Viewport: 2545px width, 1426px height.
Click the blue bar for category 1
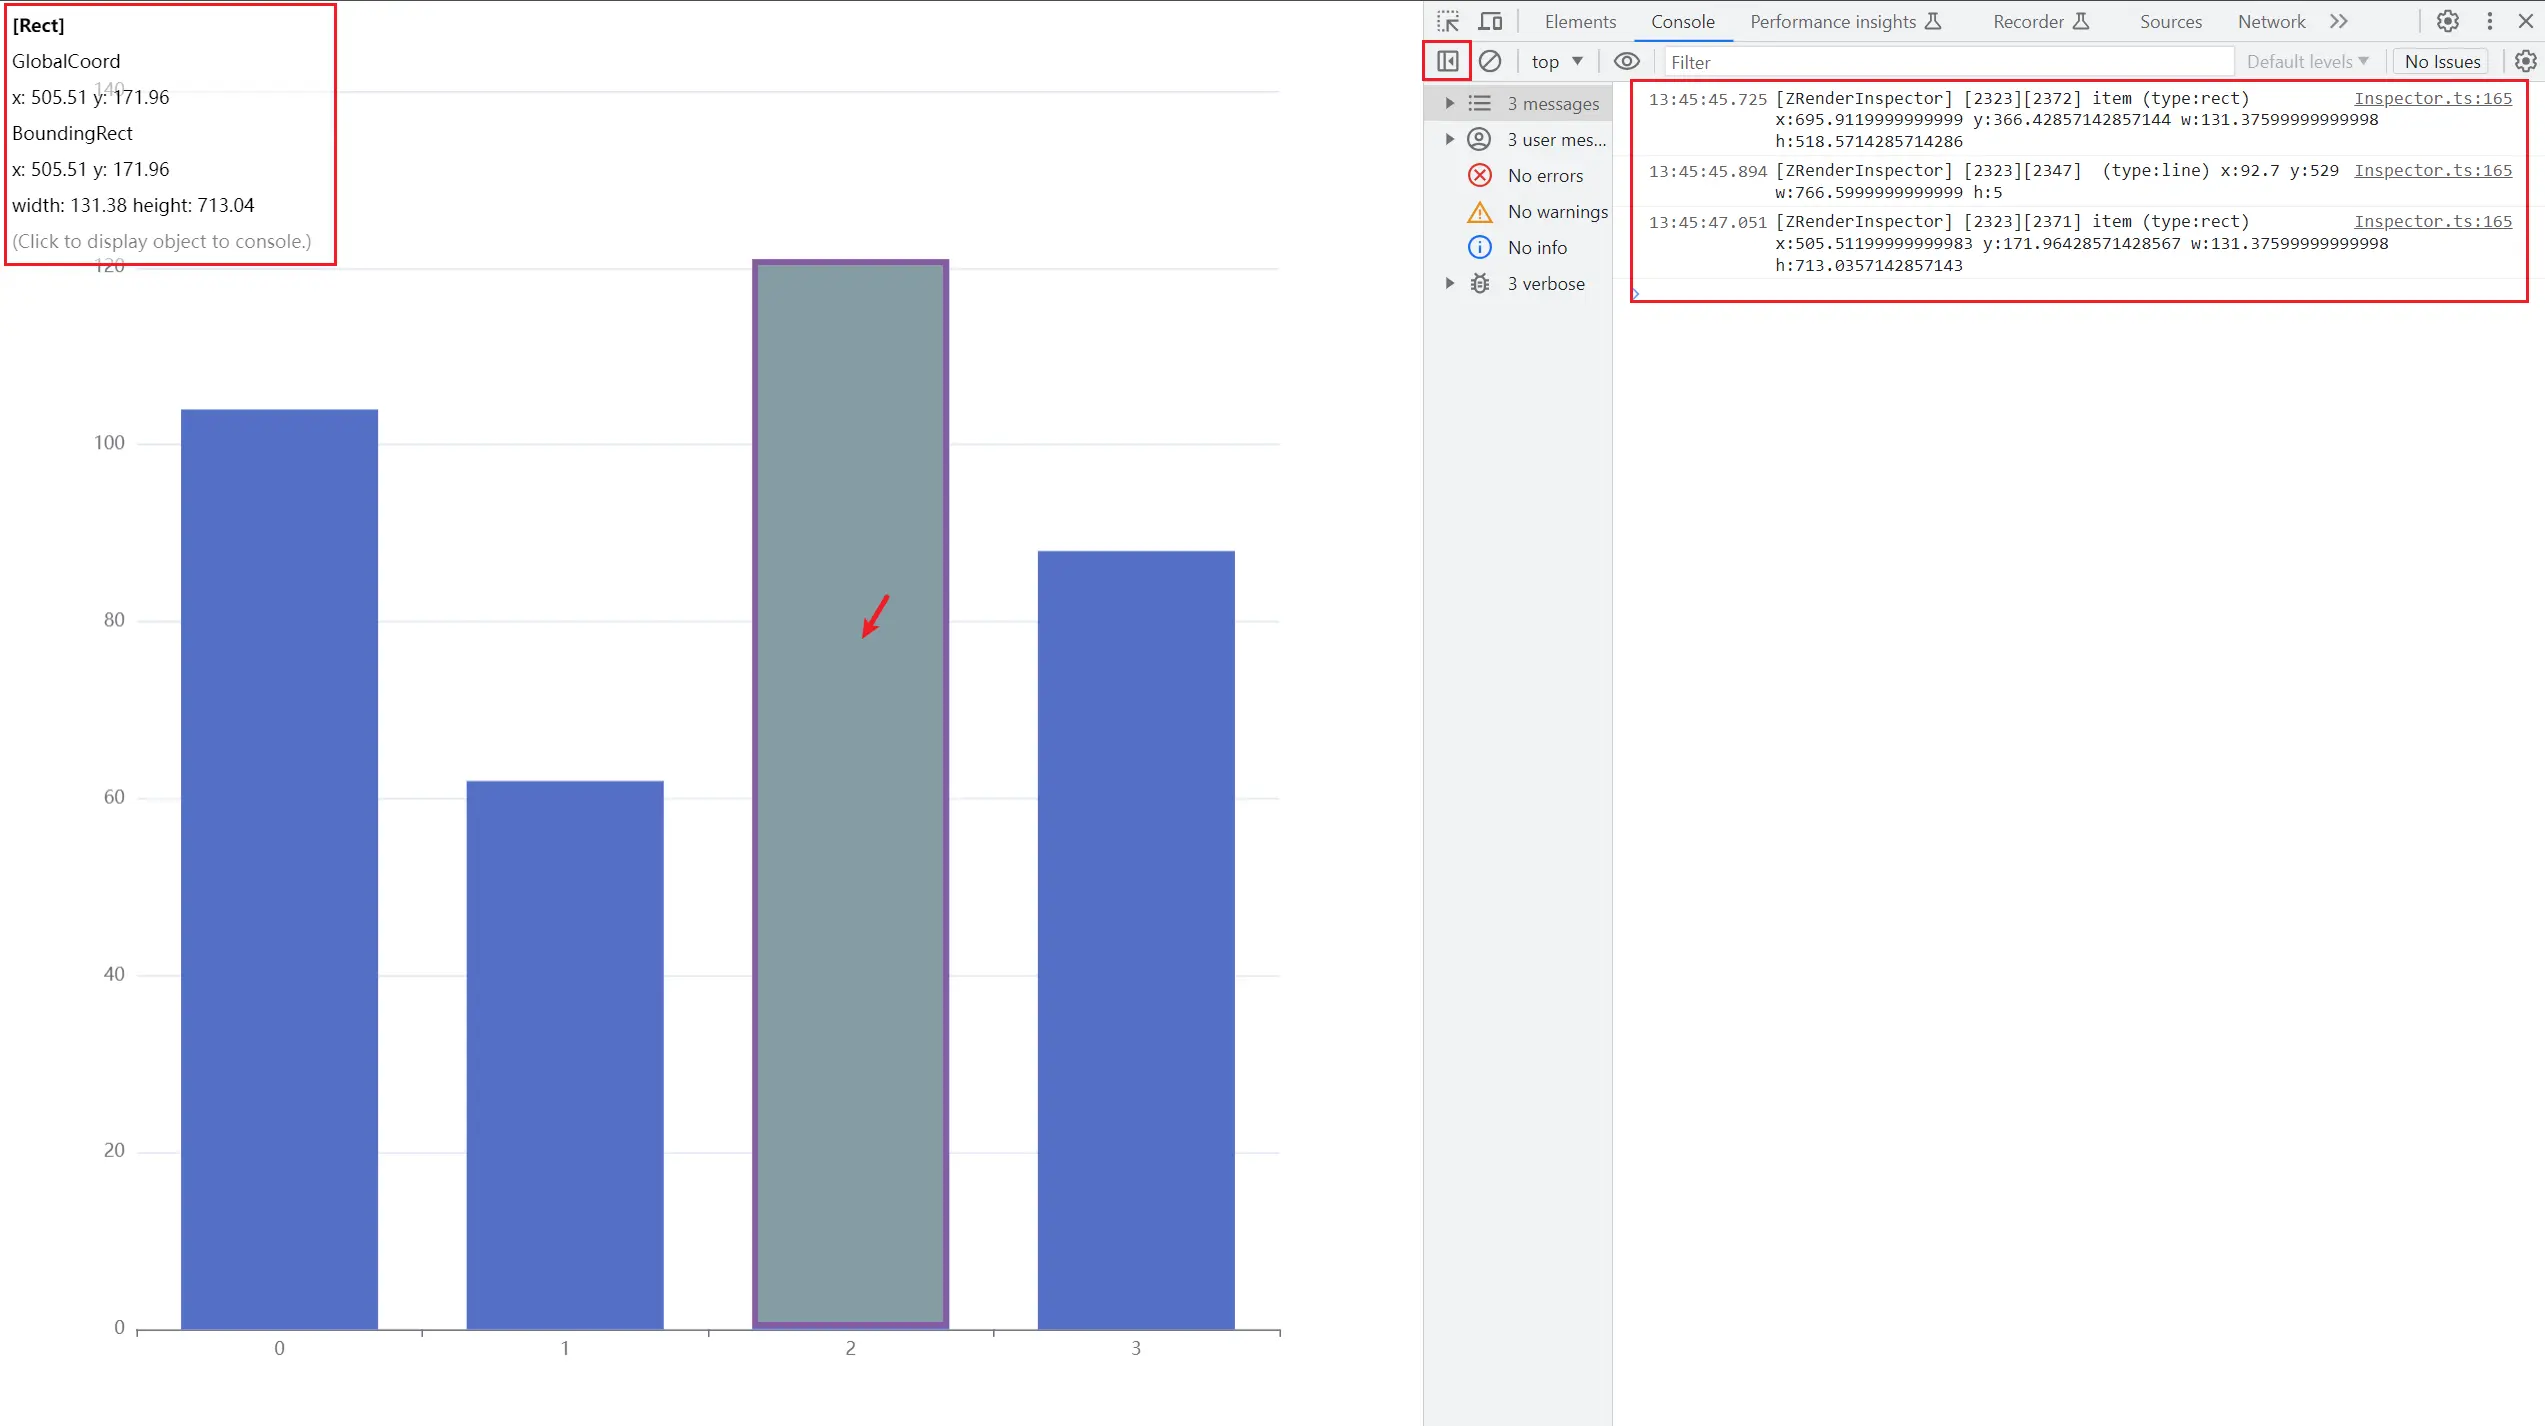[x=565, y=1055]
